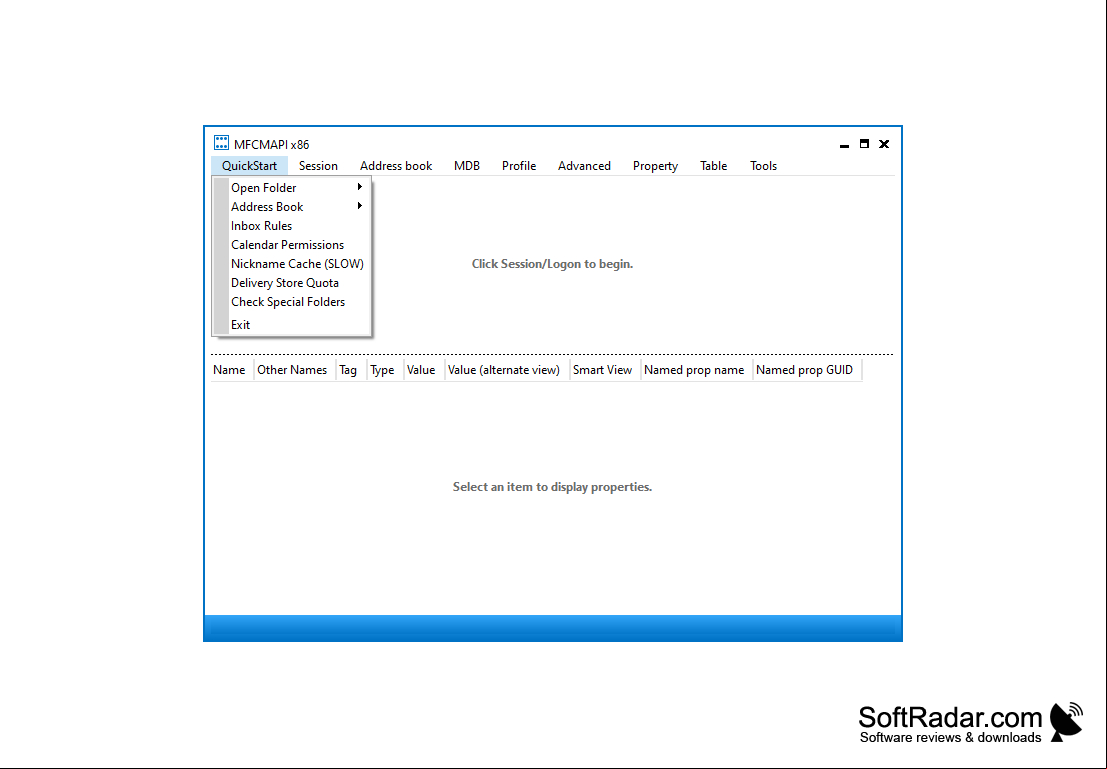The height and width of the screenshot is (769, 1107).
Task: Click the MFCMAPI application icon in title bar
Action: point(221,143)
